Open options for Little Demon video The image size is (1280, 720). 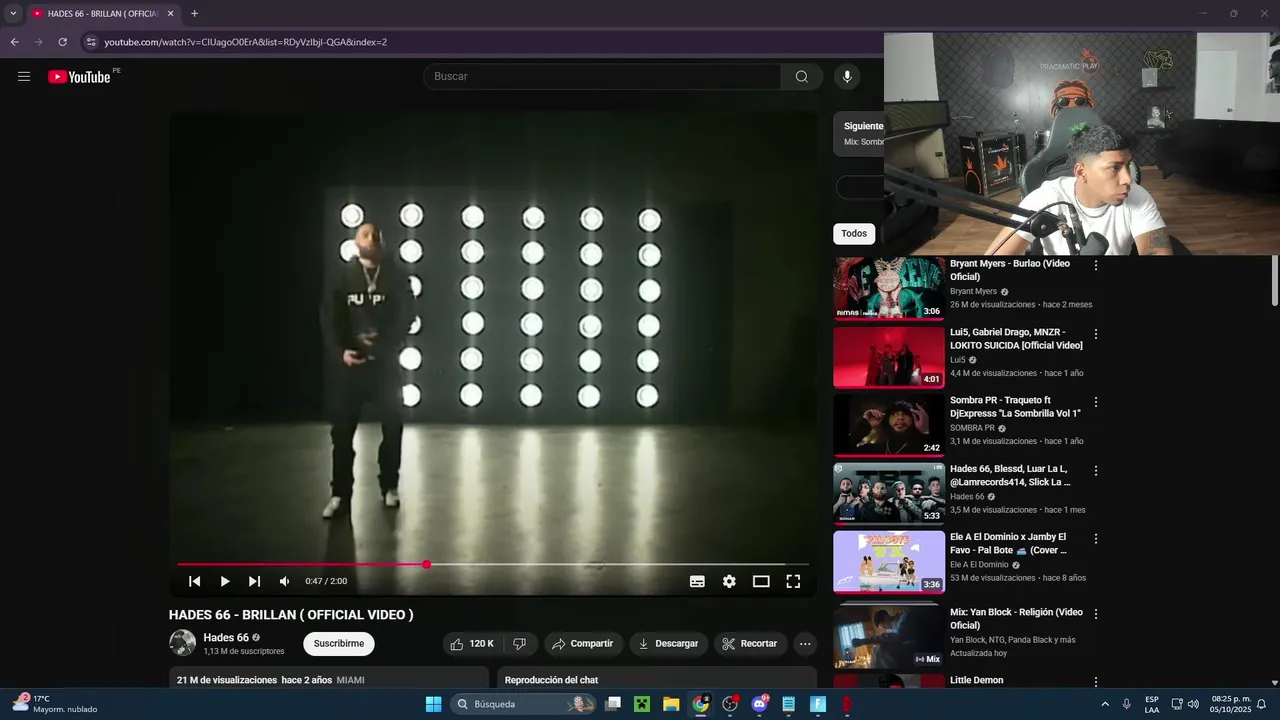(x=1096, y=682)
